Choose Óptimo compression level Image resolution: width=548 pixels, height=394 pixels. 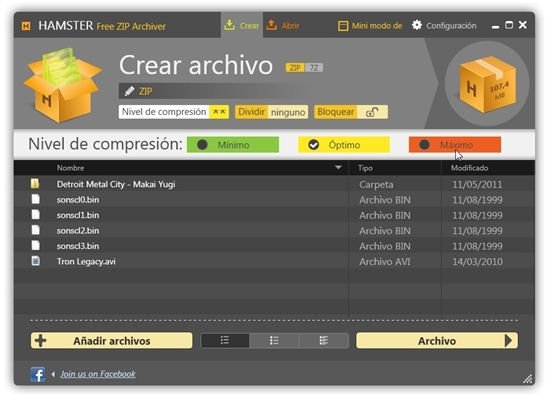[x=344, y=145]
